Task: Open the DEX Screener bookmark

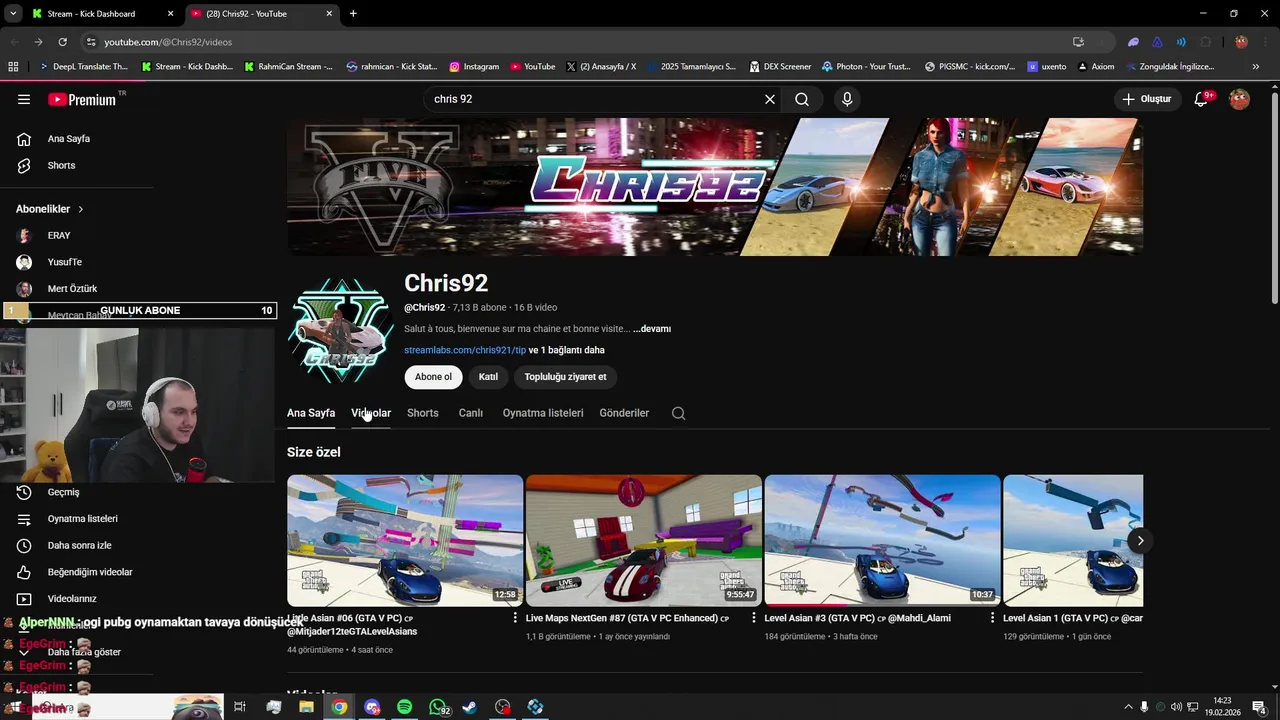Action: (x=779, y=67)
